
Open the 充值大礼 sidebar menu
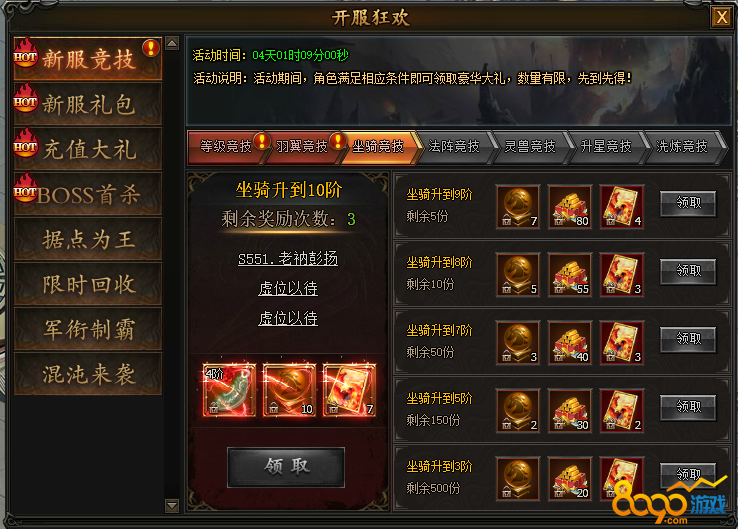point(88,149)
